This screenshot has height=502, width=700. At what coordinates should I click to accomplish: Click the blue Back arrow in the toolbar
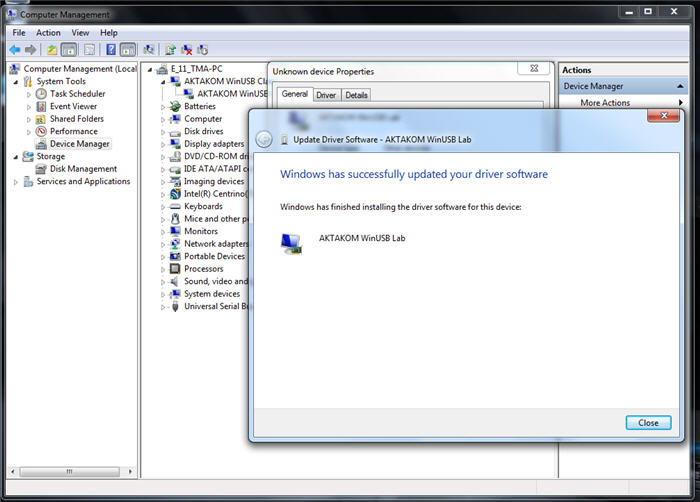(15, 50)
